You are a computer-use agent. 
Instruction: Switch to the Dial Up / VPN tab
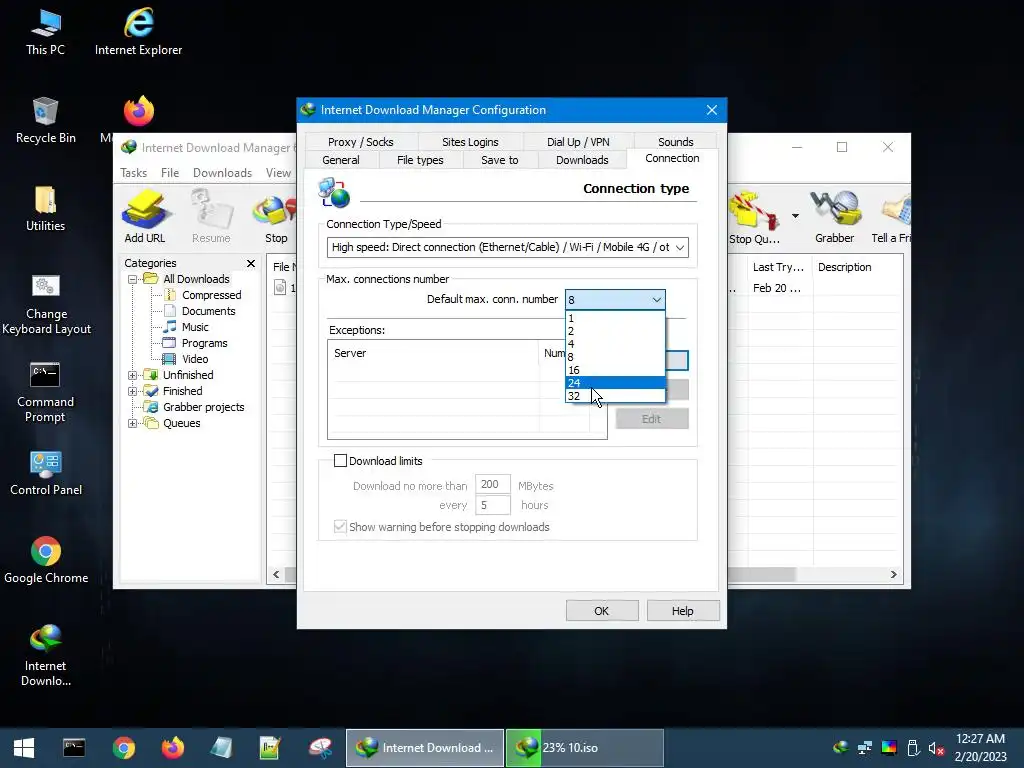coord(578,142)
